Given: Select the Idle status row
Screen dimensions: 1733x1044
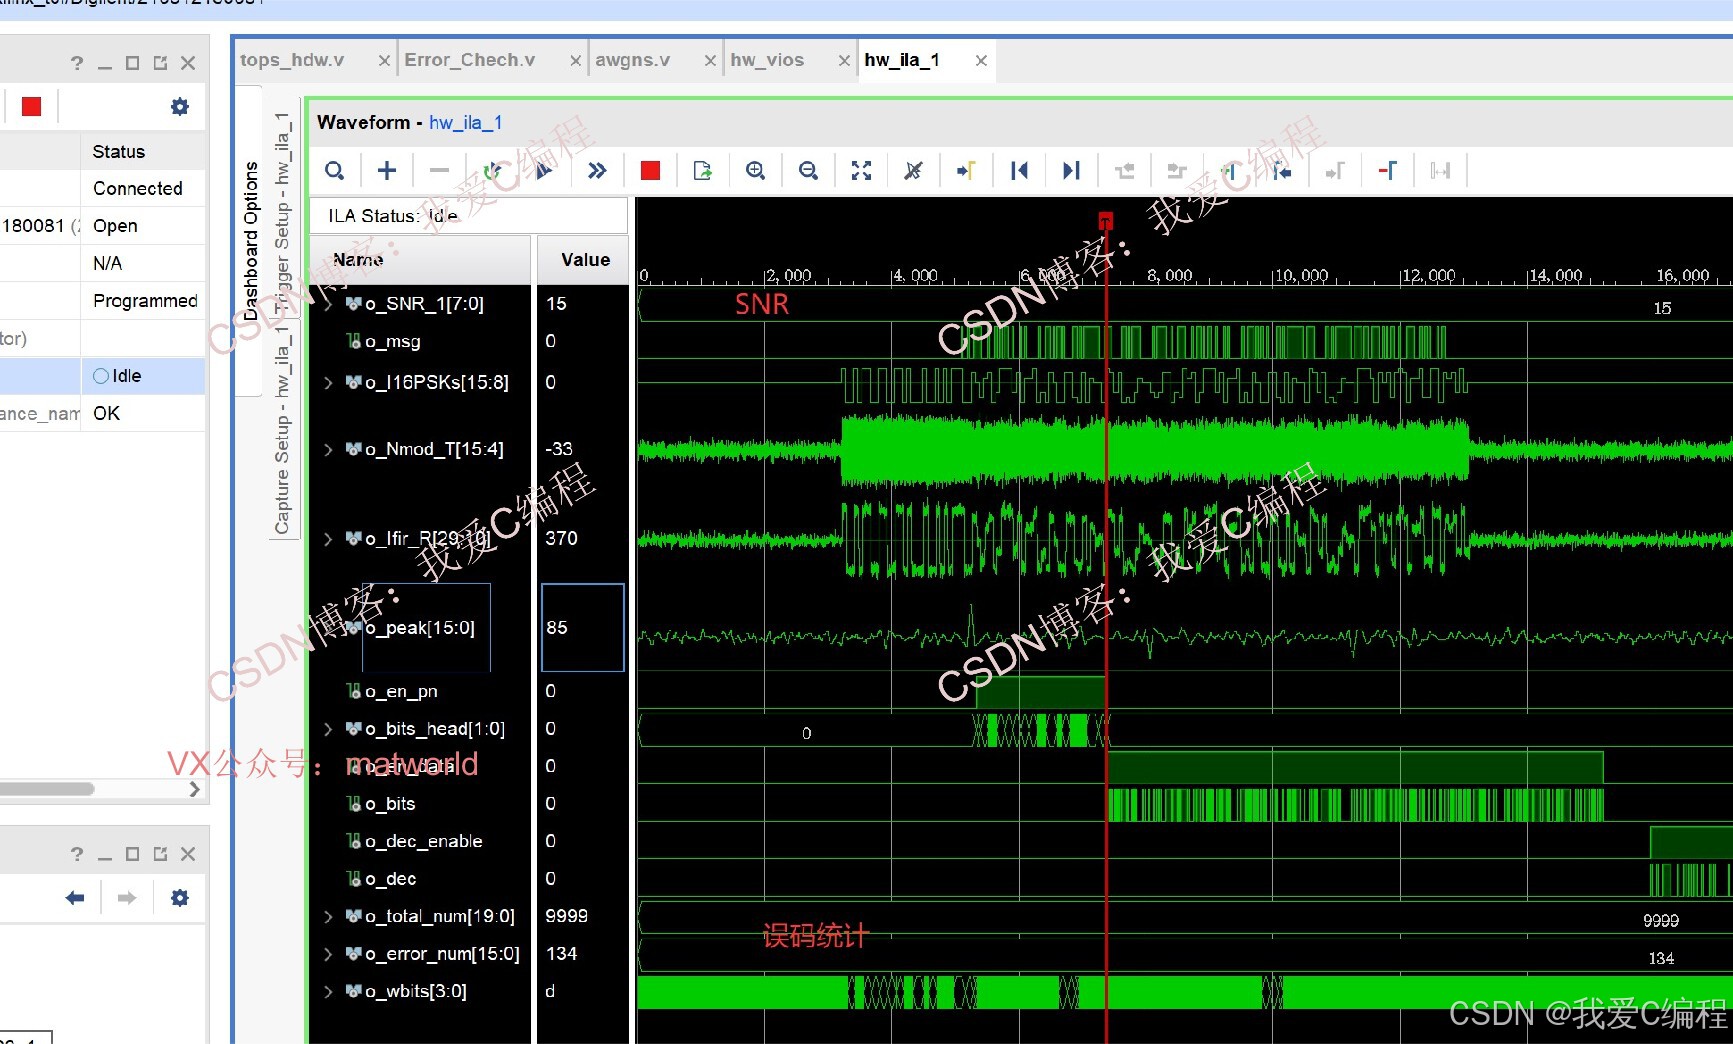Looking at the screenshot, I should tap(102, 376).
